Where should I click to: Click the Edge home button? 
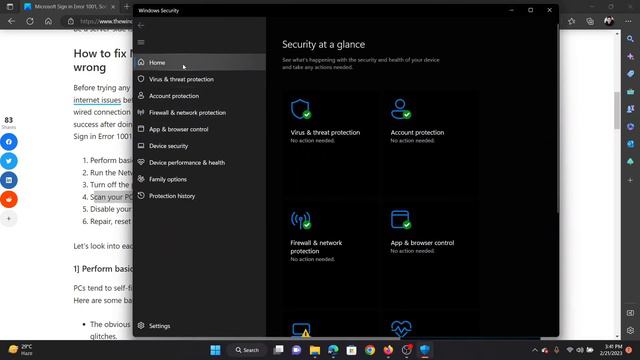coord(48,21)
